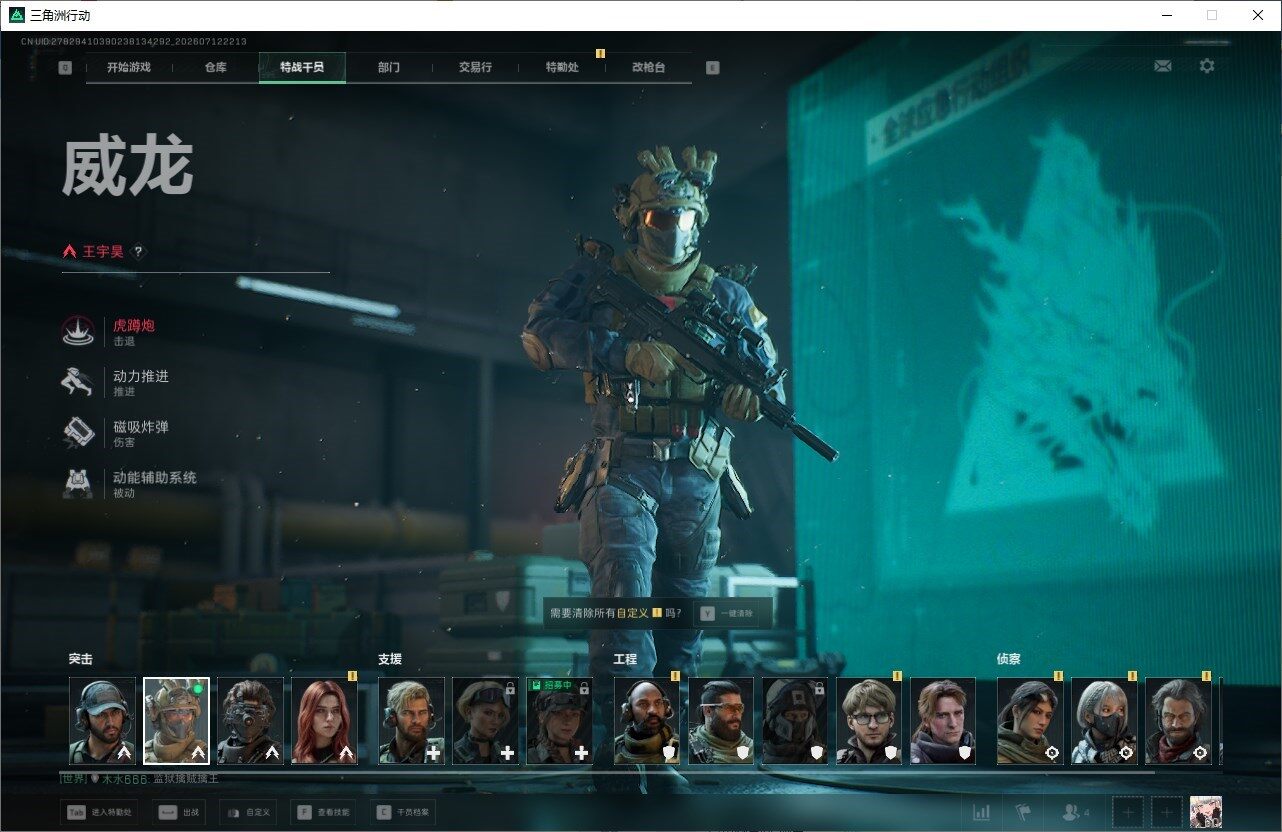Open the bar chart statistics icon
The height and width of the screenshot is (832, 1282).
pyautogui.click(x=982, y=812)
